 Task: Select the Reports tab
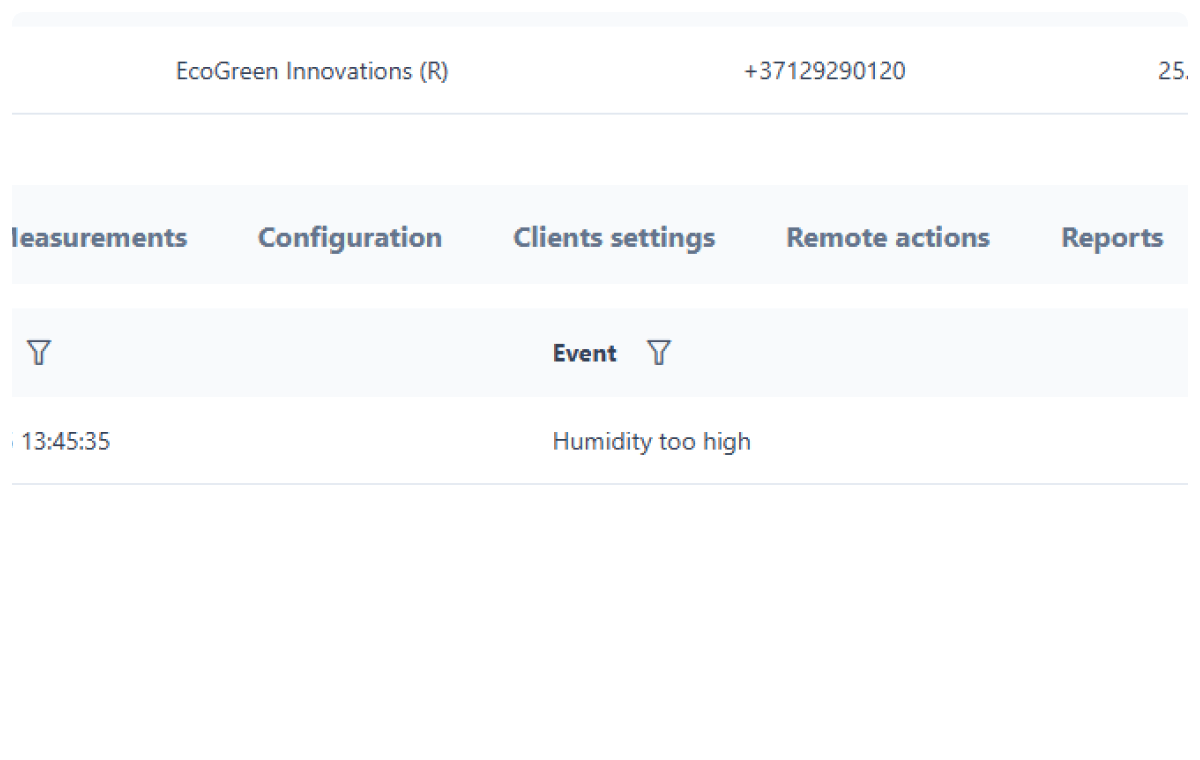tap(1111, 238)
